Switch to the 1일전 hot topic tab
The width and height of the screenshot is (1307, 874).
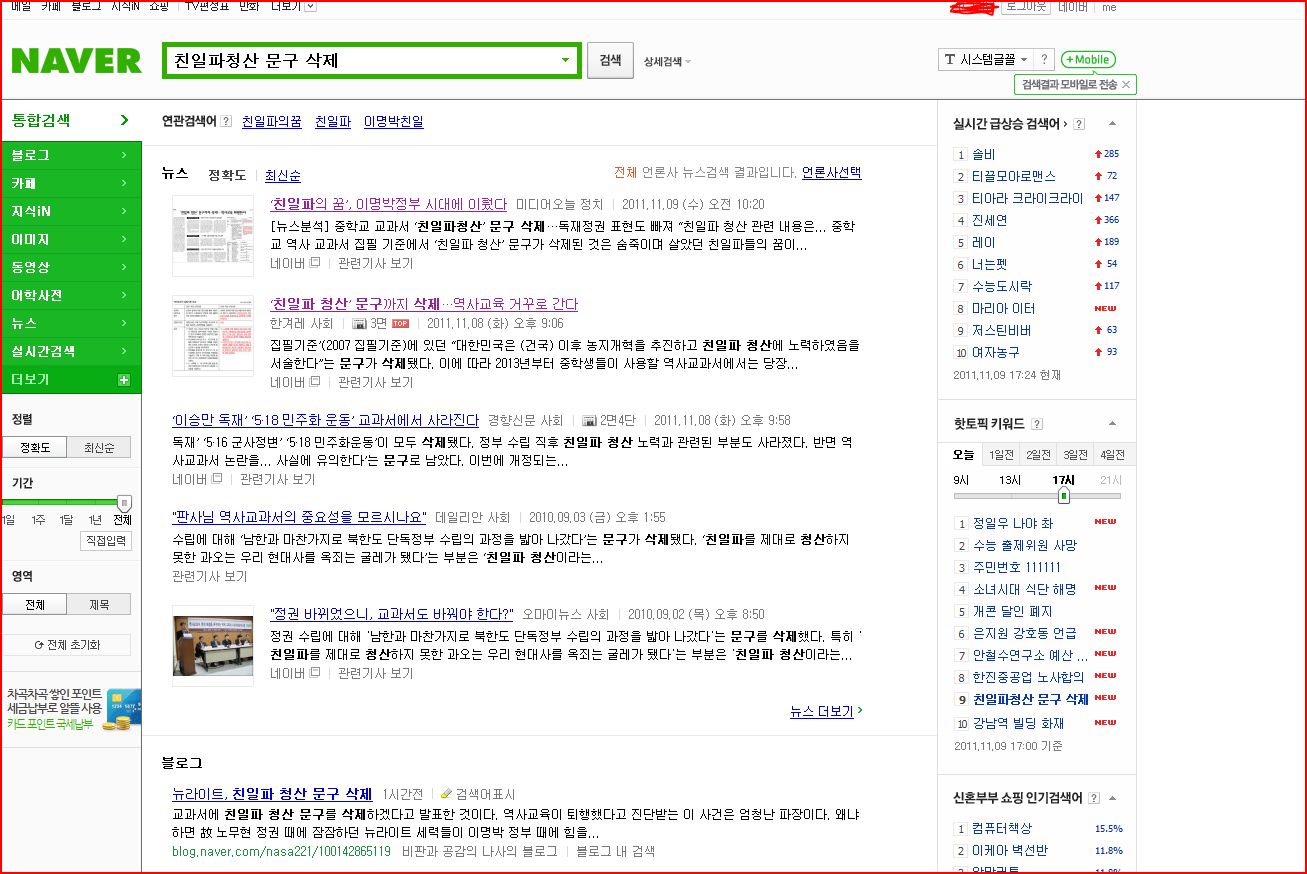[1000, 454]
